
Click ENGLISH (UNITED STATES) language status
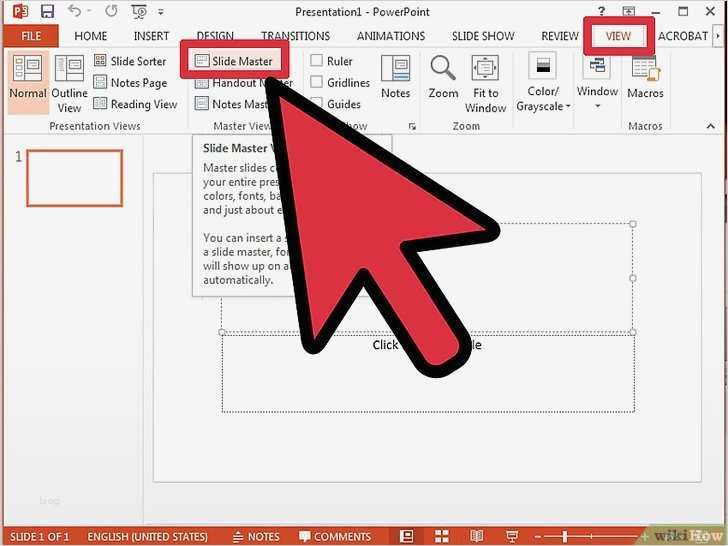[148, 537]
